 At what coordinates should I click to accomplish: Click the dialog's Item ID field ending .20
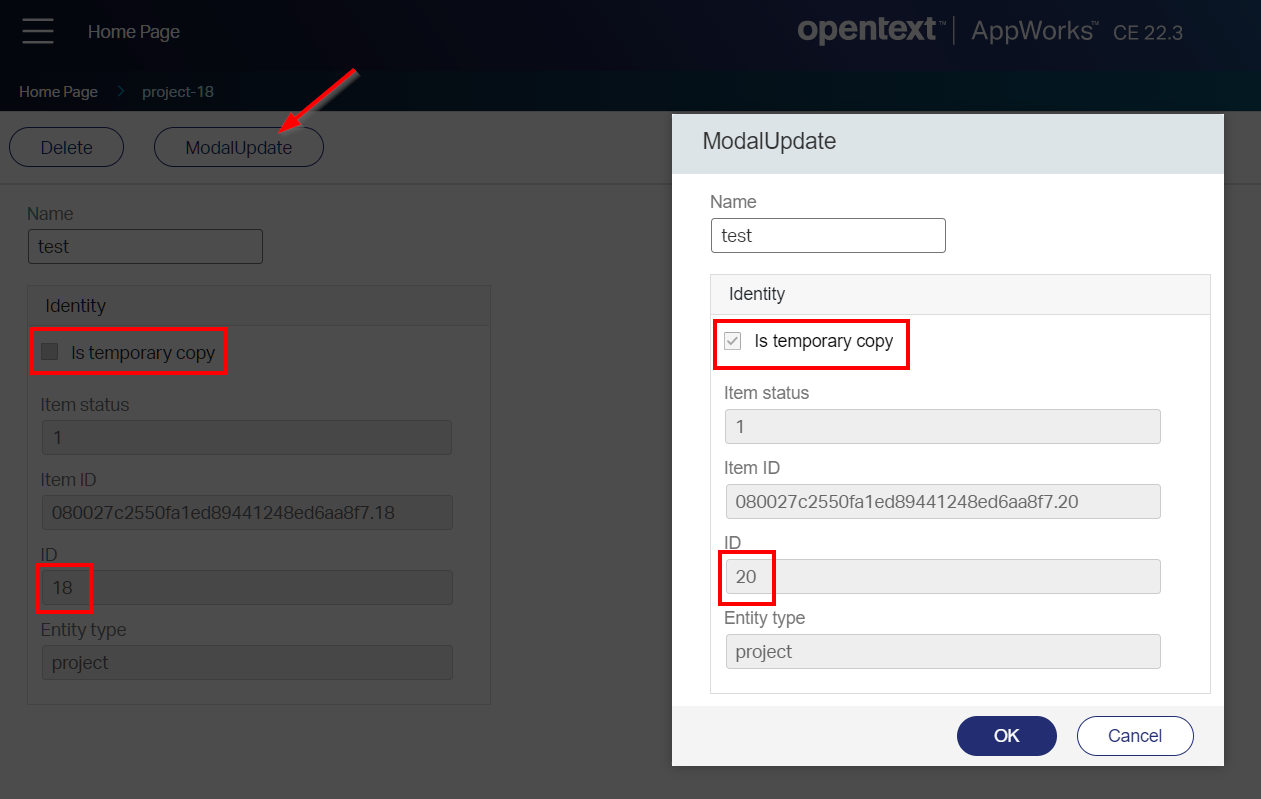click(x=942, y=501)
